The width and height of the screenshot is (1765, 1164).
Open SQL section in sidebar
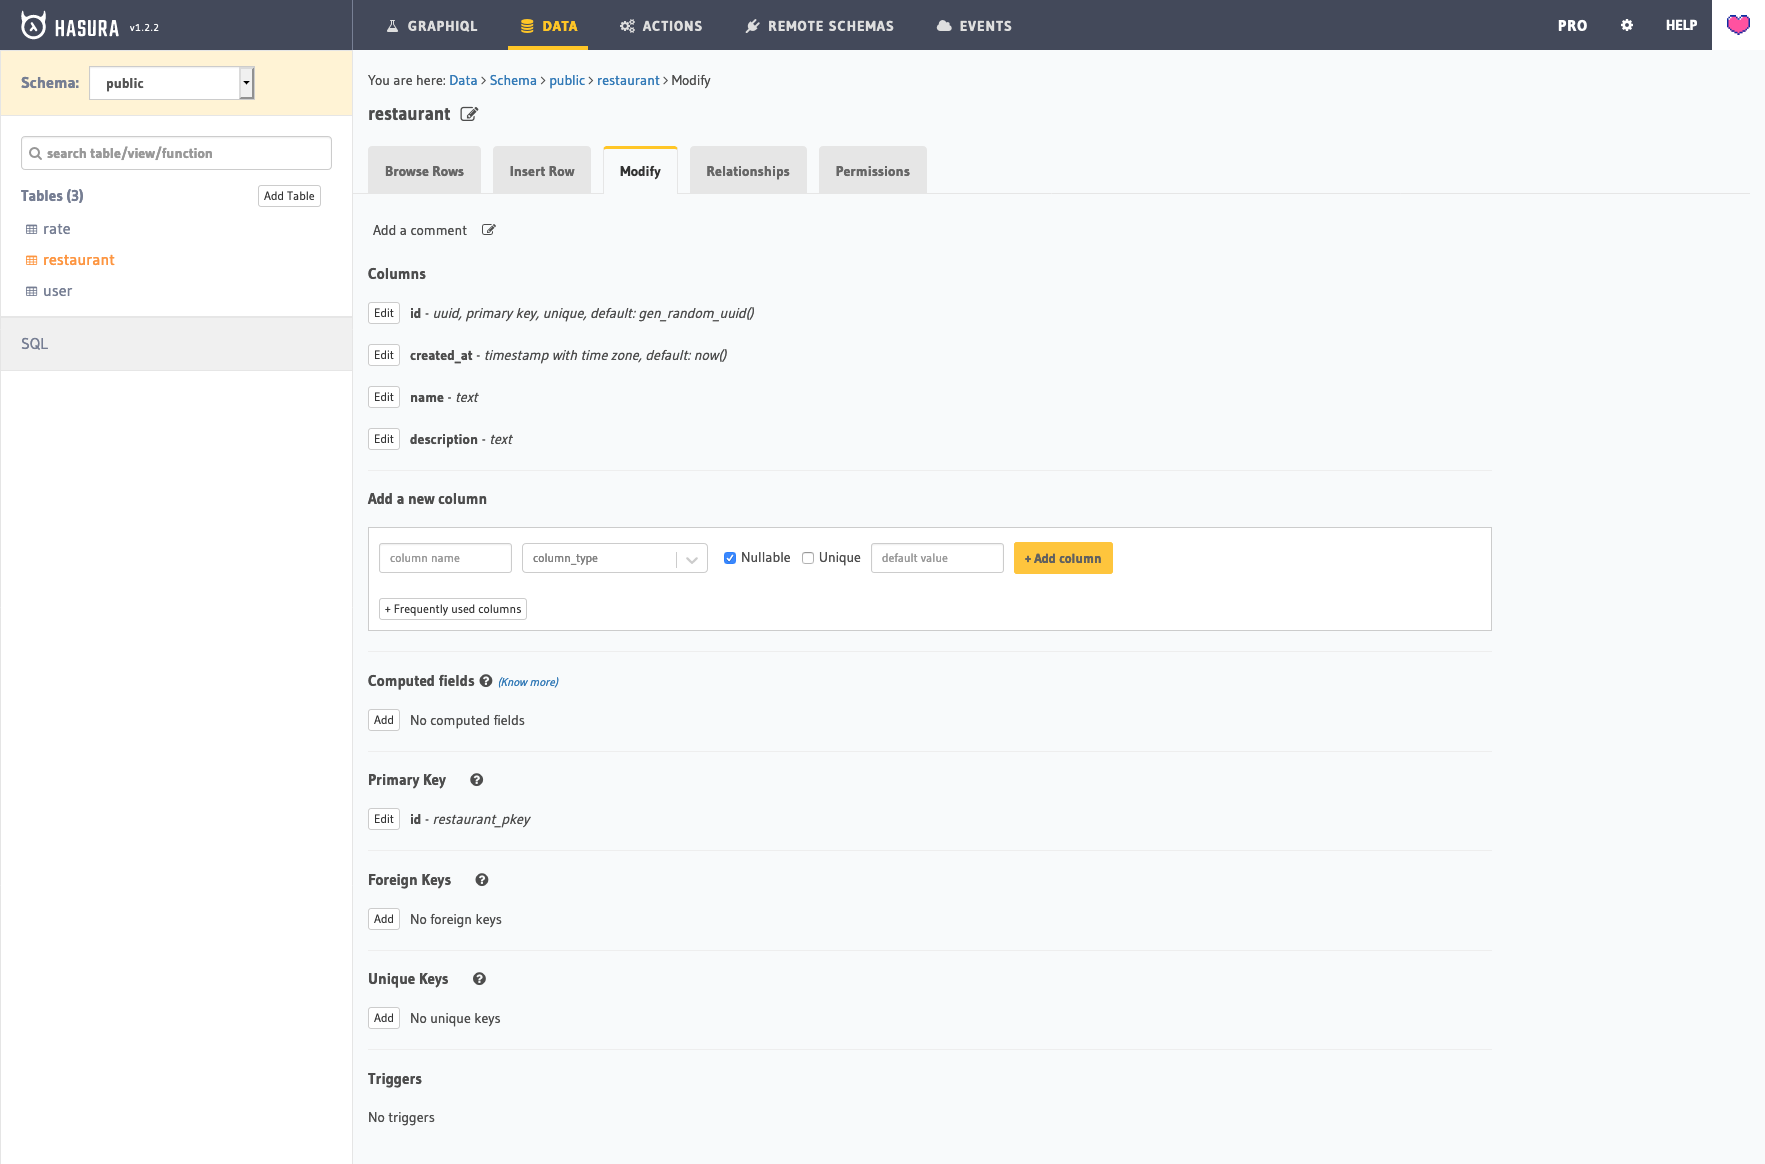coord(176,344)
